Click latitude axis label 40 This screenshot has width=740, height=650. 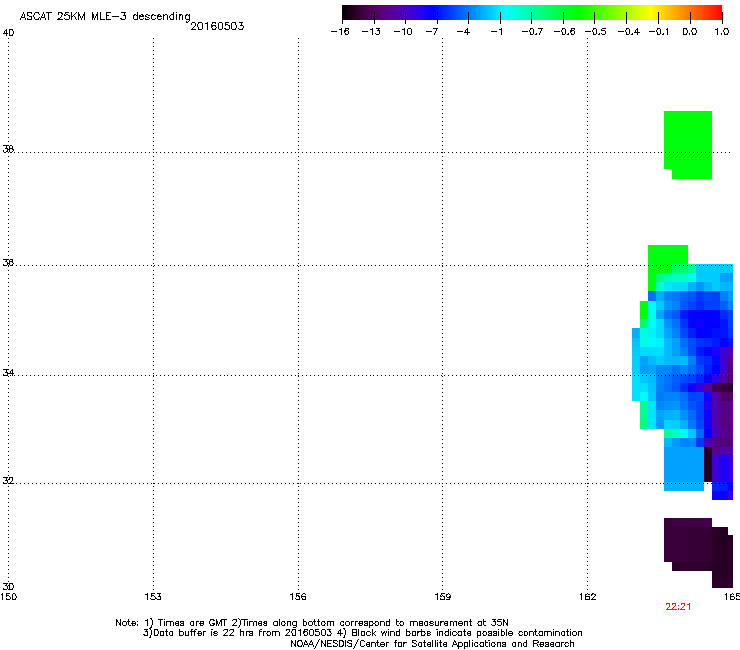[8, 33]
